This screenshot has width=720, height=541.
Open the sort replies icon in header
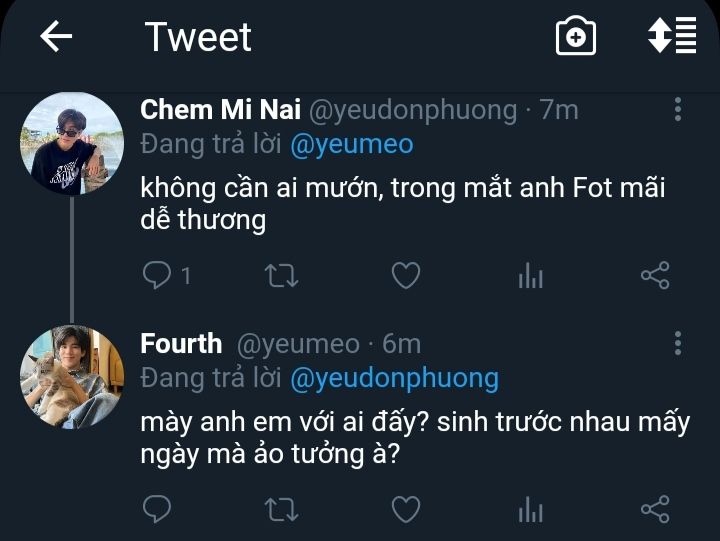[x=671, y=37]
